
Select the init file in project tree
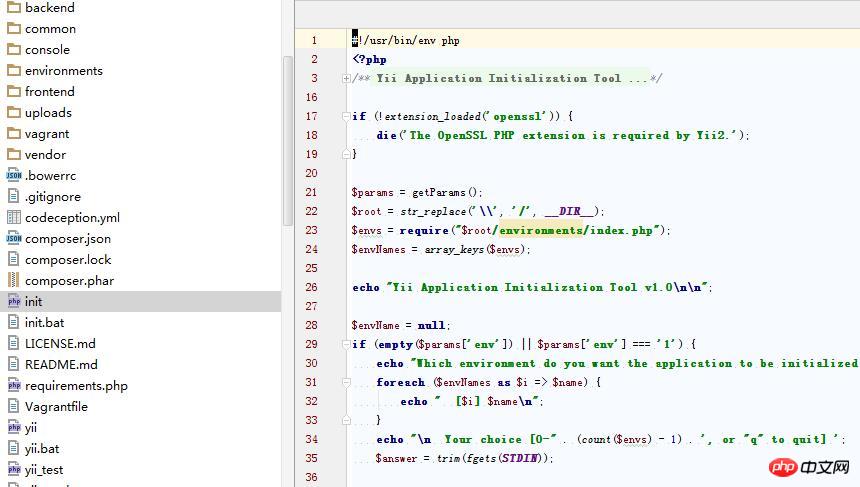140,301
